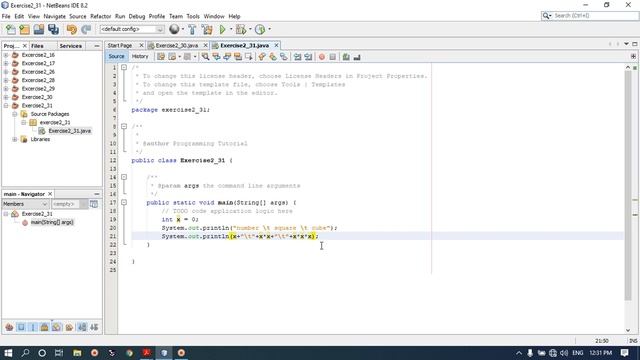Viewport: 640px width, 360px height.
Task: Minimize the Navigator panel
Action: pos(97,194)
